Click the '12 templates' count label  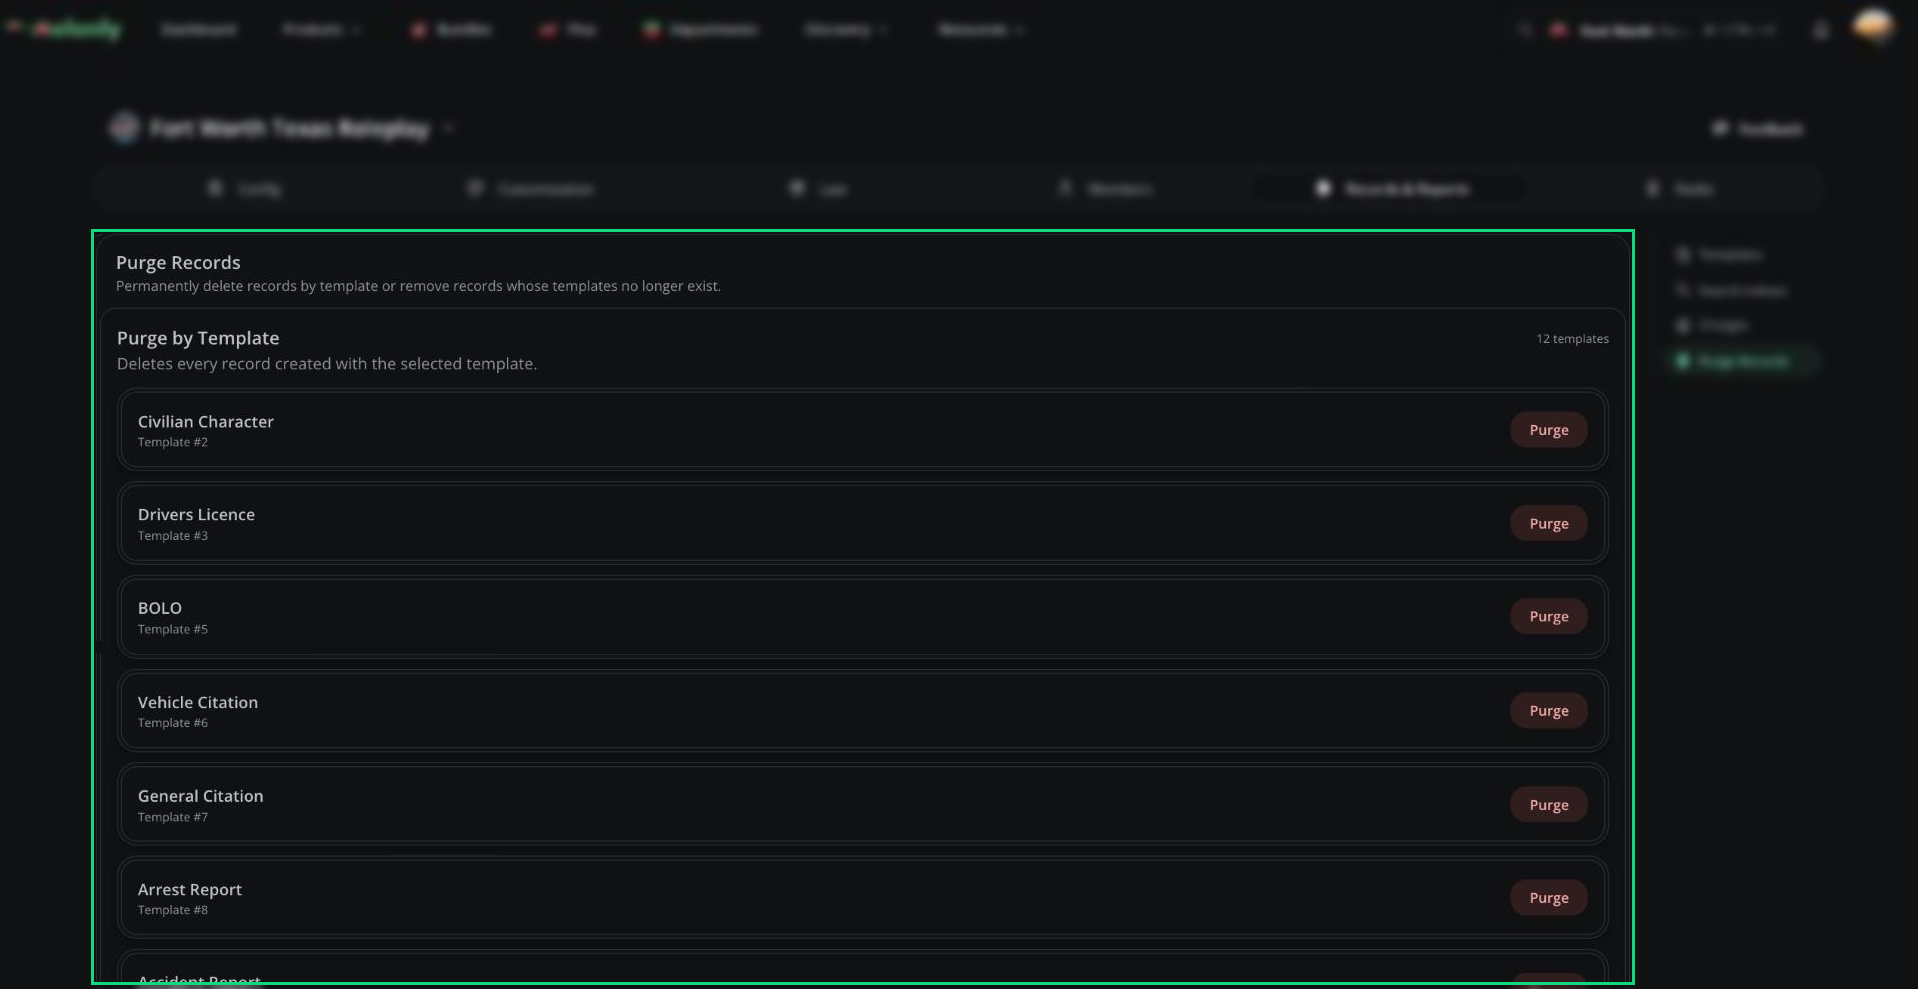tap(1572, 339)
